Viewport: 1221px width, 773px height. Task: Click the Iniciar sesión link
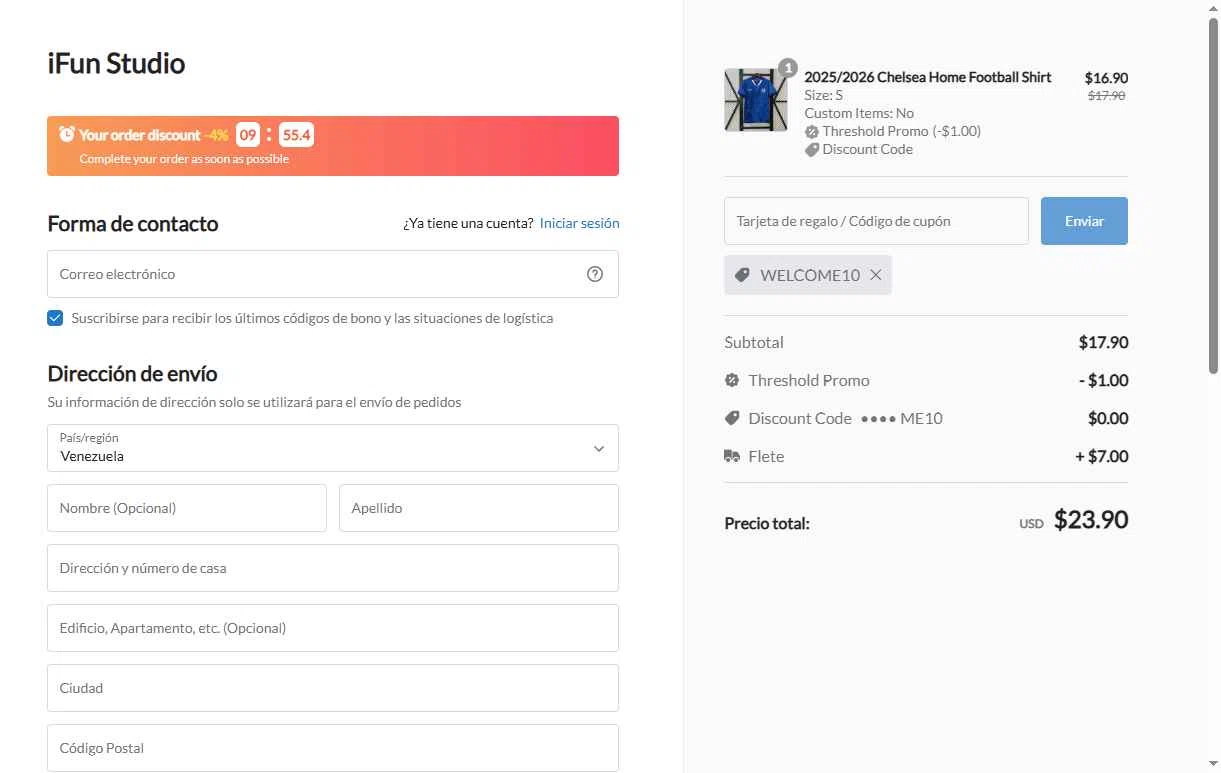point(580,223)
